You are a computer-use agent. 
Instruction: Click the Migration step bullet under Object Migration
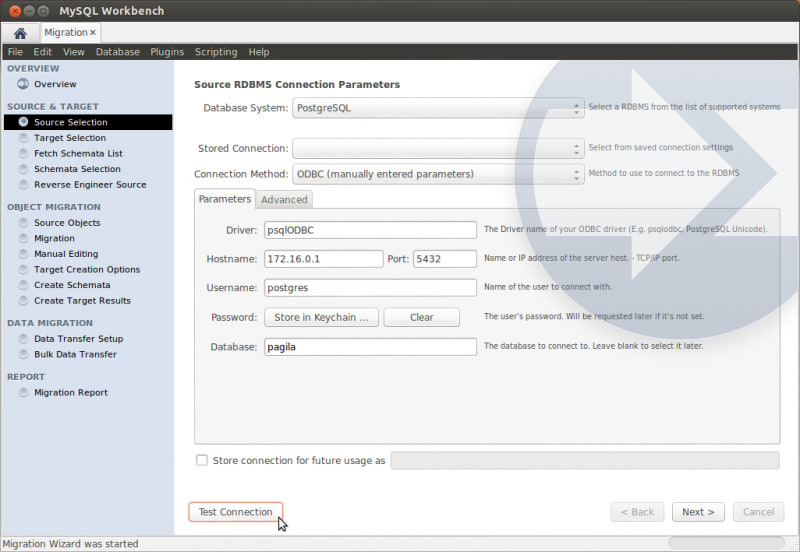[23, 238]
